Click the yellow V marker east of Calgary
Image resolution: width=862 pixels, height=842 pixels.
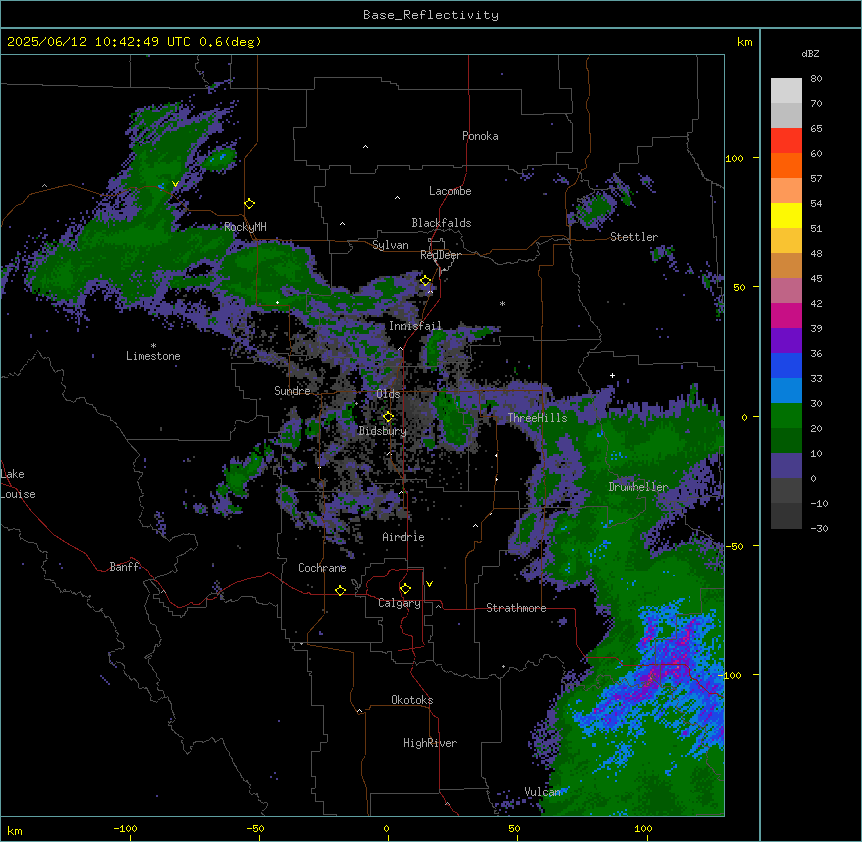pos(429,584)
